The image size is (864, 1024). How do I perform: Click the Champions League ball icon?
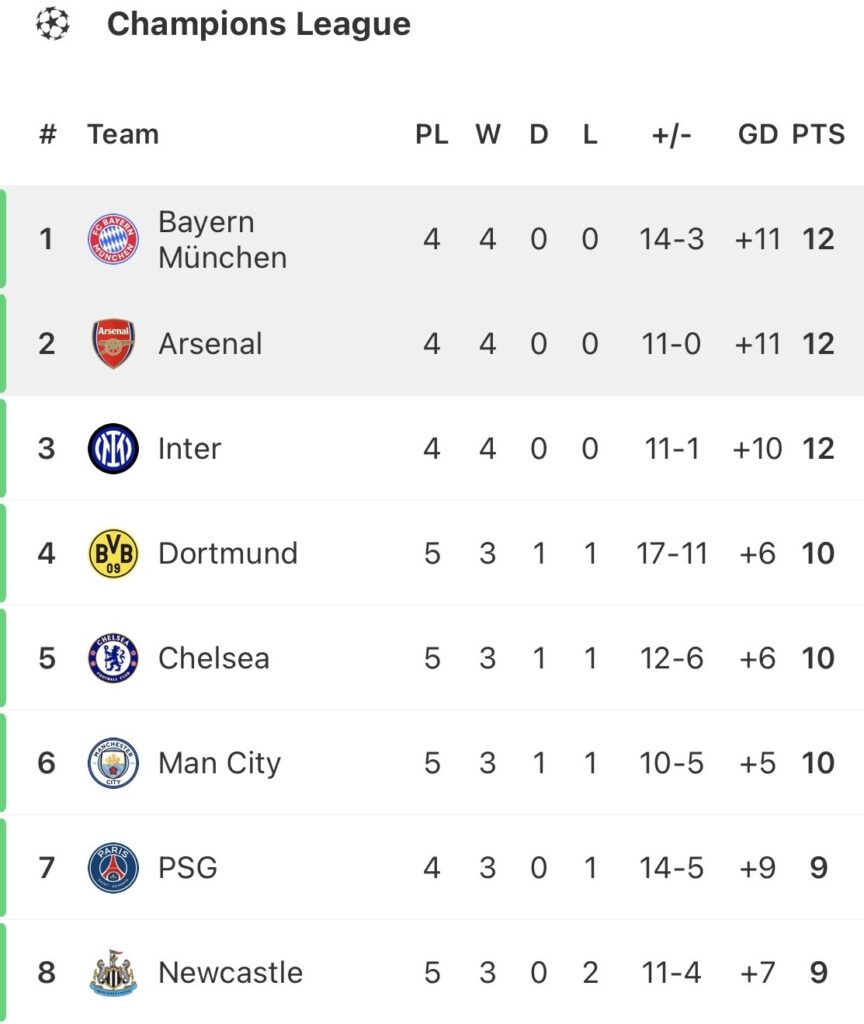pos(52,24)
